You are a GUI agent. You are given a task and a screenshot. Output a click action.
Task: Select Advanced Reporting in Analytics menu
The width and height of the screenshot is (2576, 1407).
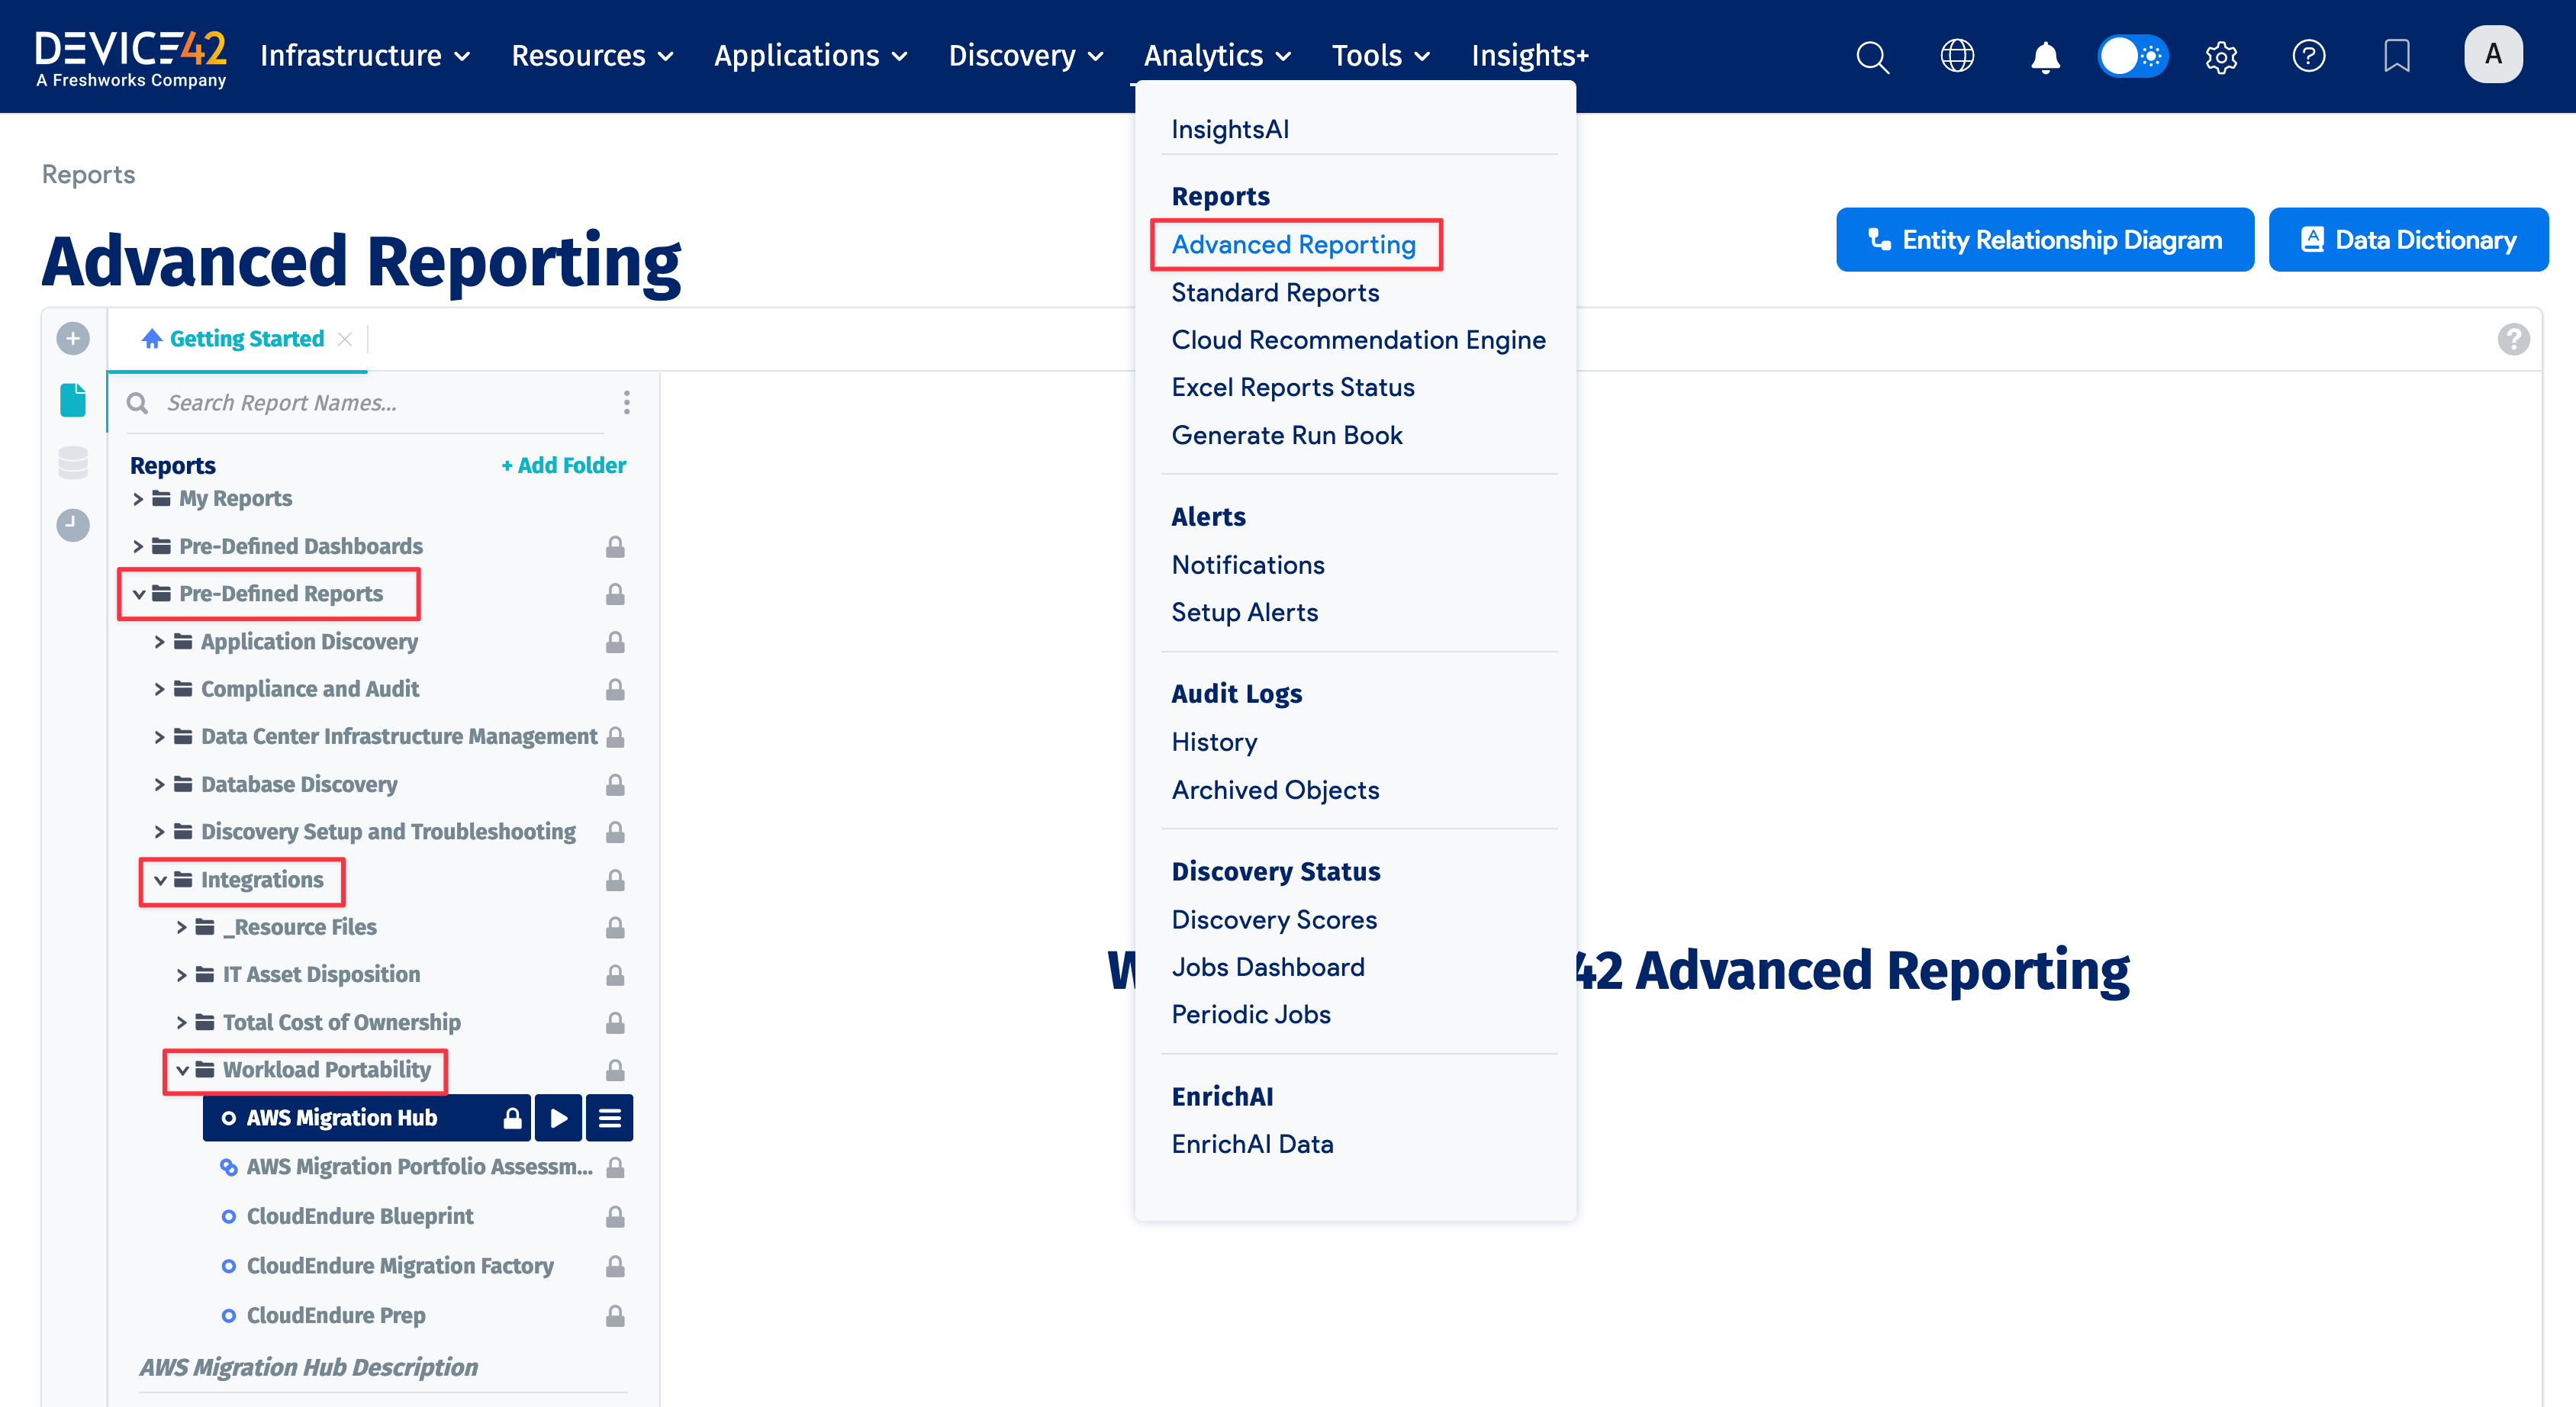pos(1294,245)
